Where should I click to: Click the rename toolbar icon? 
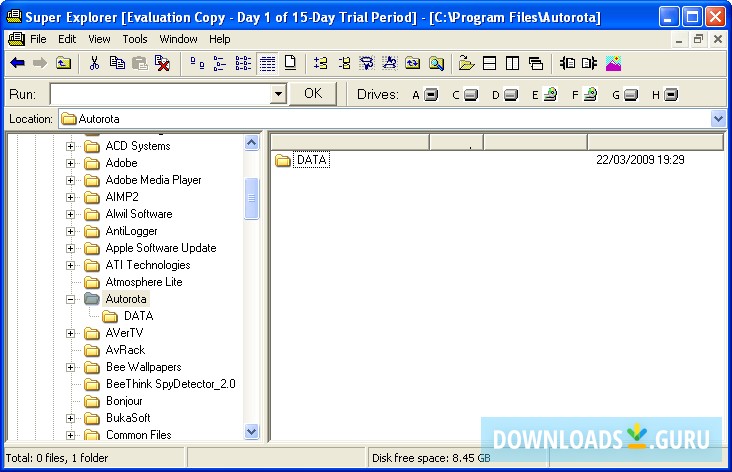pos(390,63)
